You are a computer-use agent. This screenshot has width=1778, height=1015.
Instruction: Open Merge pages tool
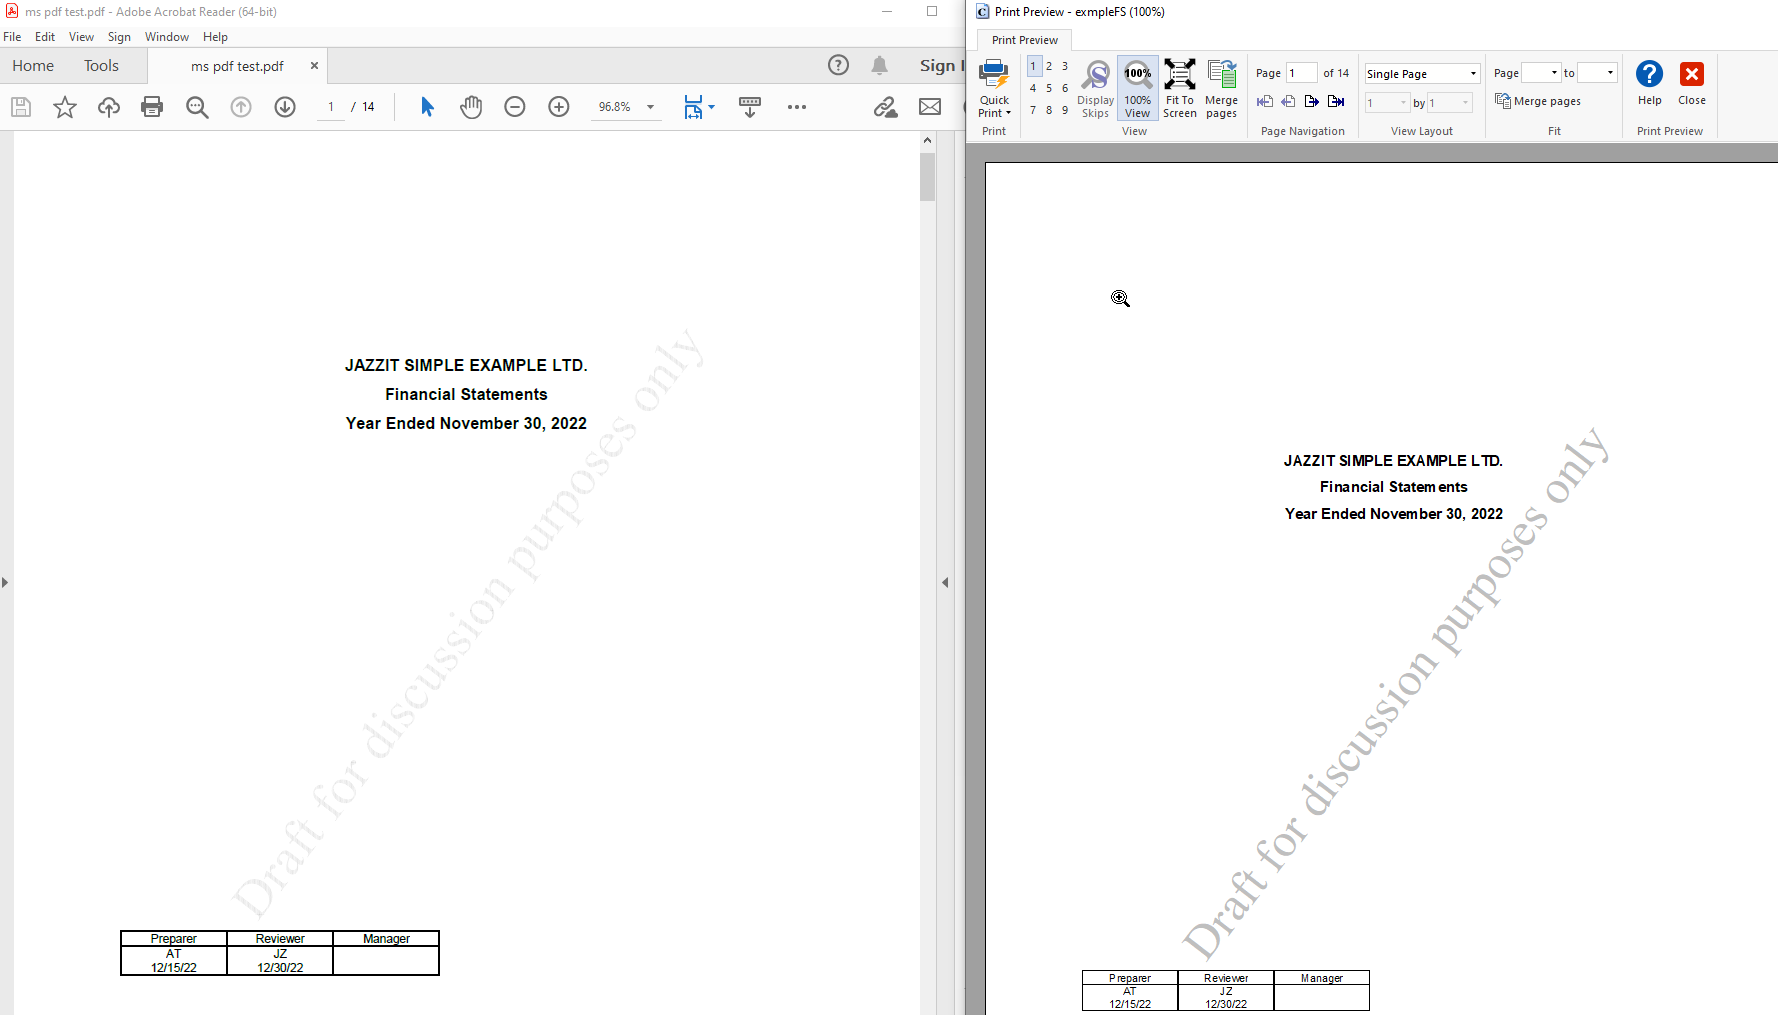(x=1221, y=88)
